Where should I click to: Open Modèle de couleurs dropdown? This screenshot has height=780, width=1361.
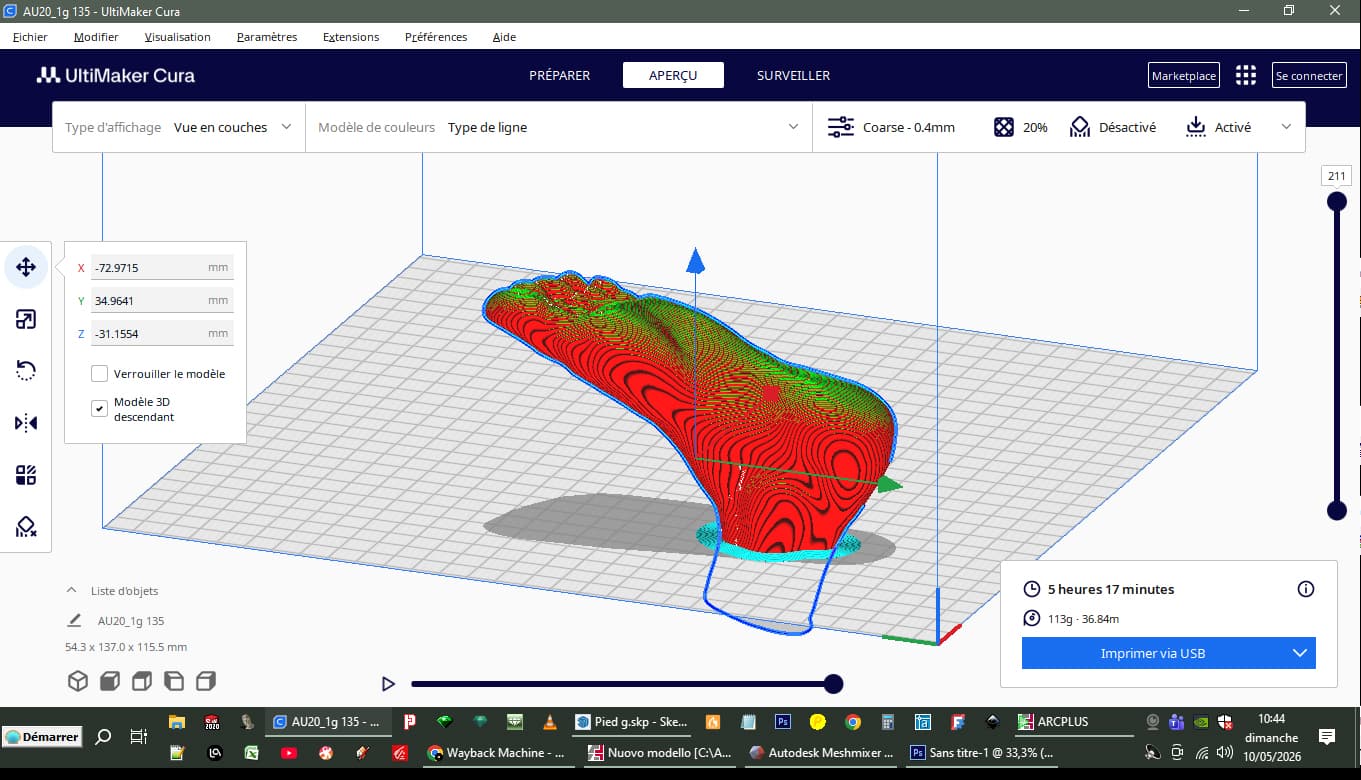(x=559, y=127)
